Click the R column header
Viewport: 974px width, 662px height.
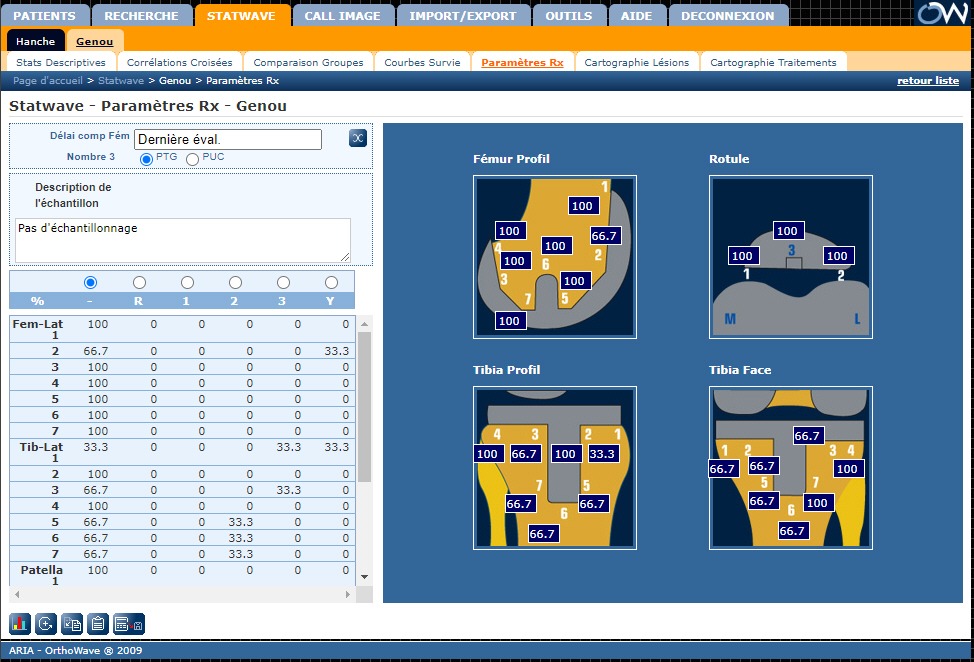139,301
